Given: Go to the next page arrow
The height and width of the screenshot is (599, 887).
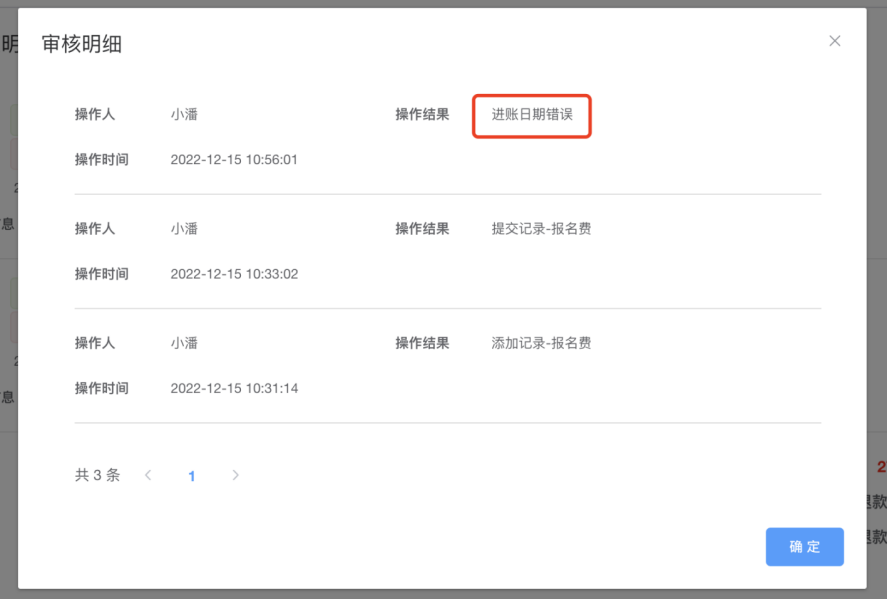Looking at the screenshot, I should (x=236, y=475).
